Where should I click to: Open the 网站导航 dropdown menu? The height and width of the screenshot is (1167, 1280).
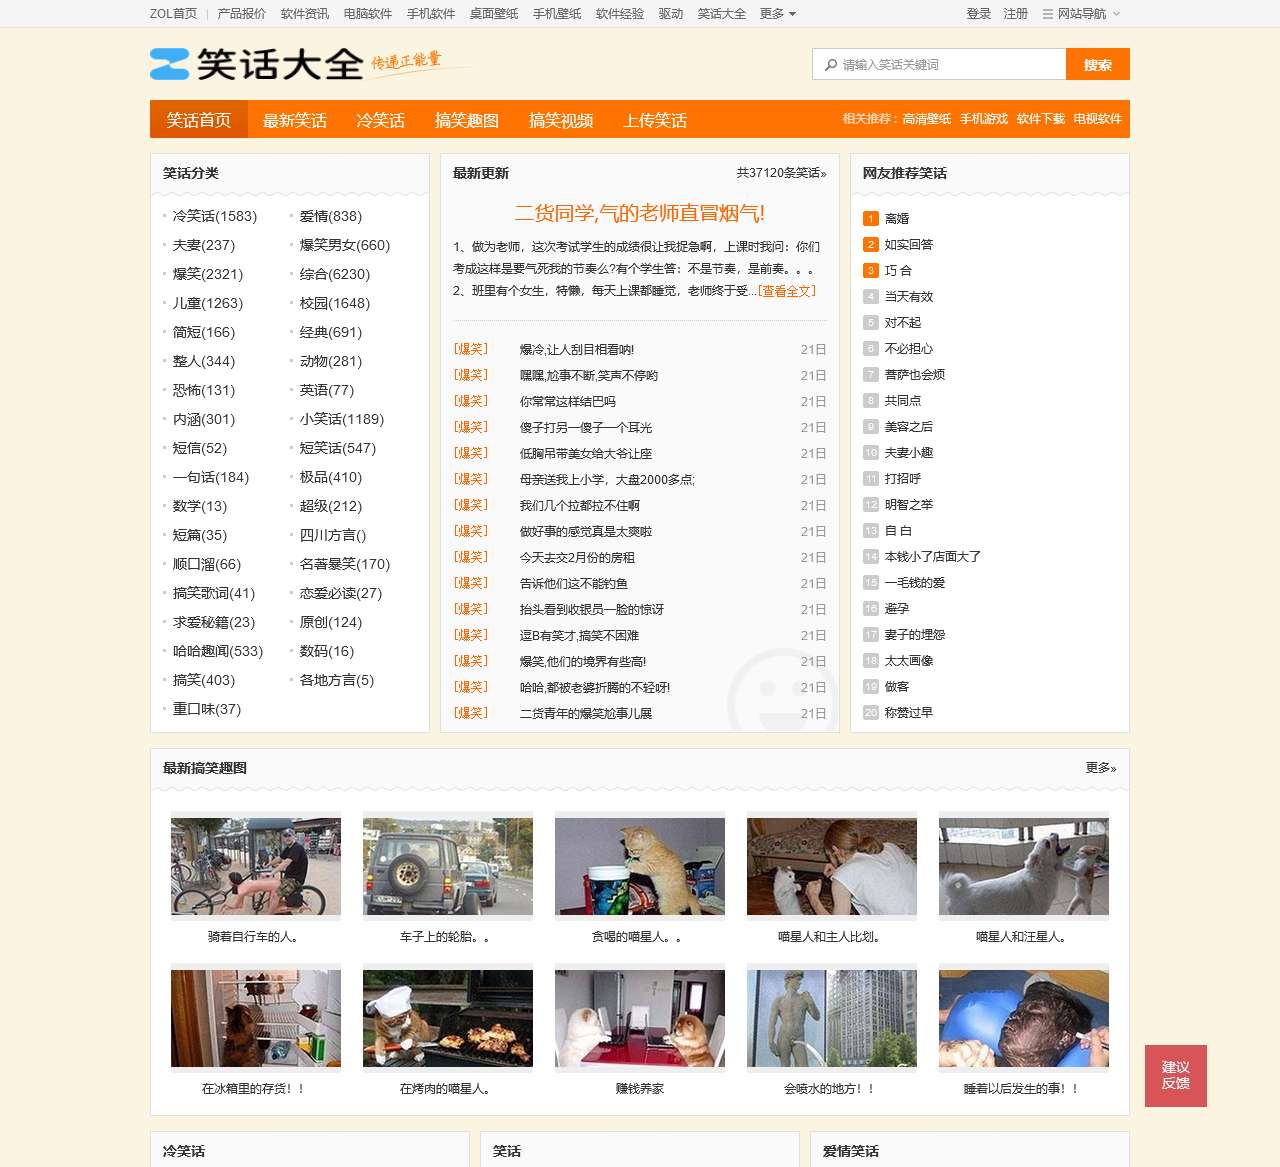click(1081, 14)
